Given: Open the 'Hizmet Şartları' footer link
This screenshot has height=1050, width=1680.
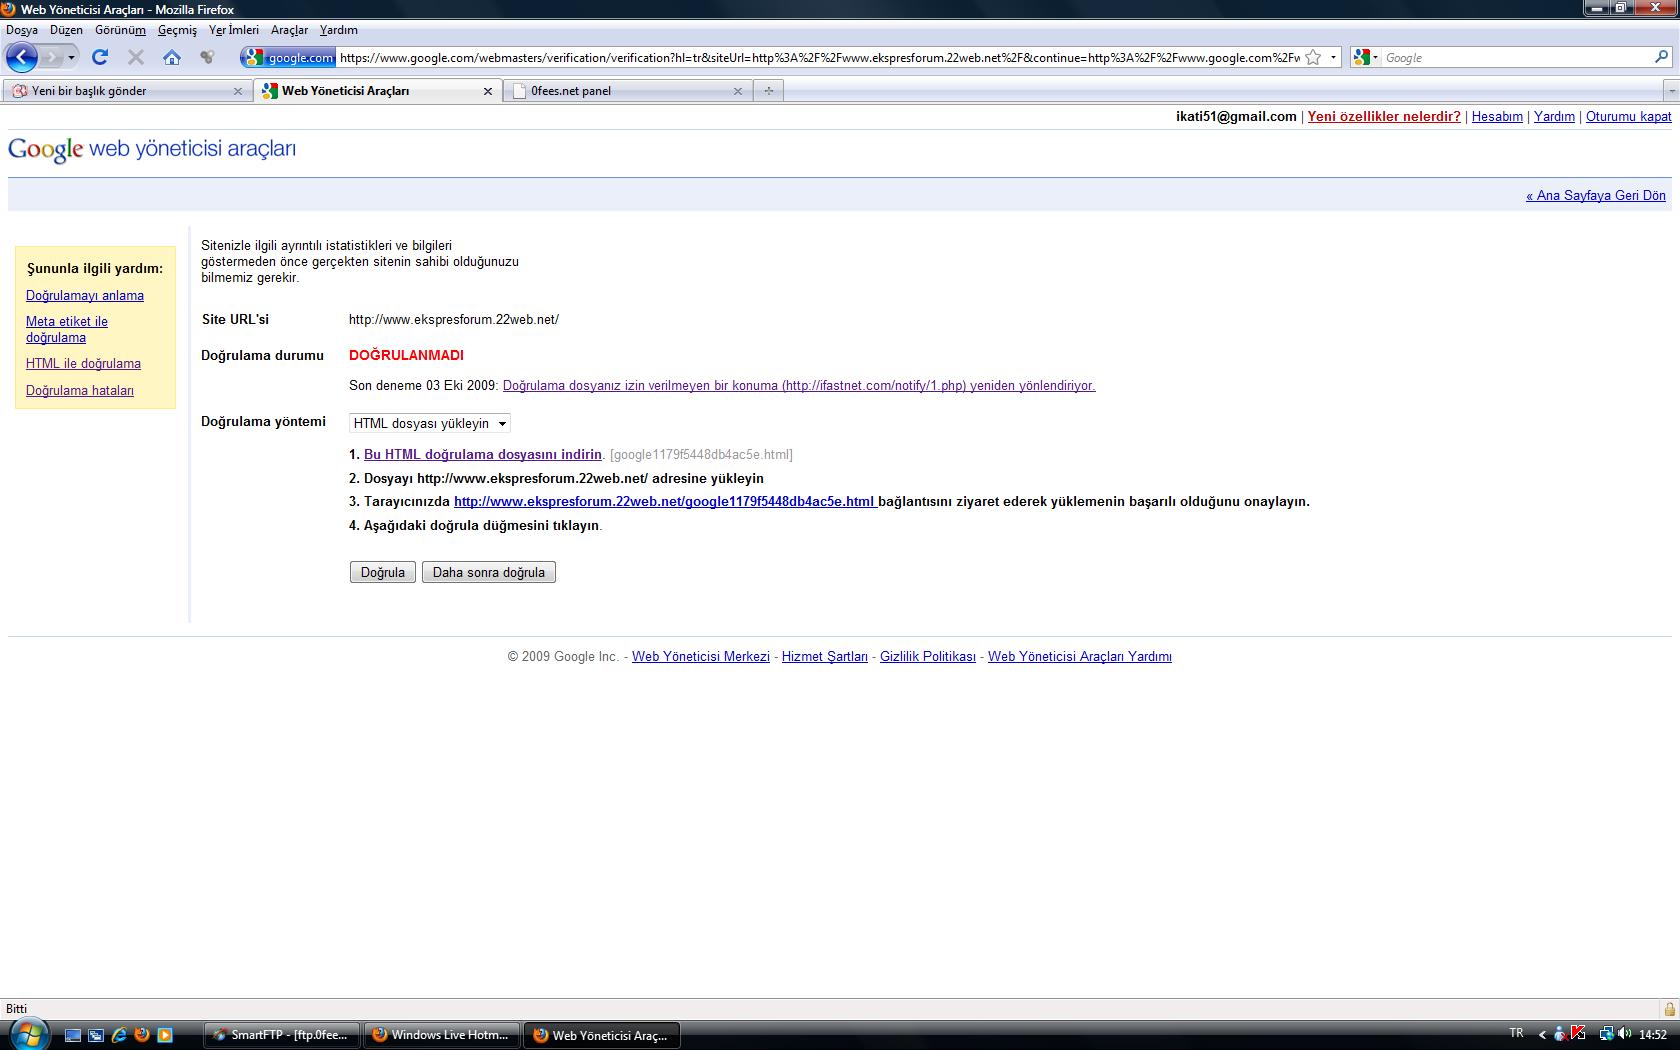Looking at the screenshot, I should 825,656.
